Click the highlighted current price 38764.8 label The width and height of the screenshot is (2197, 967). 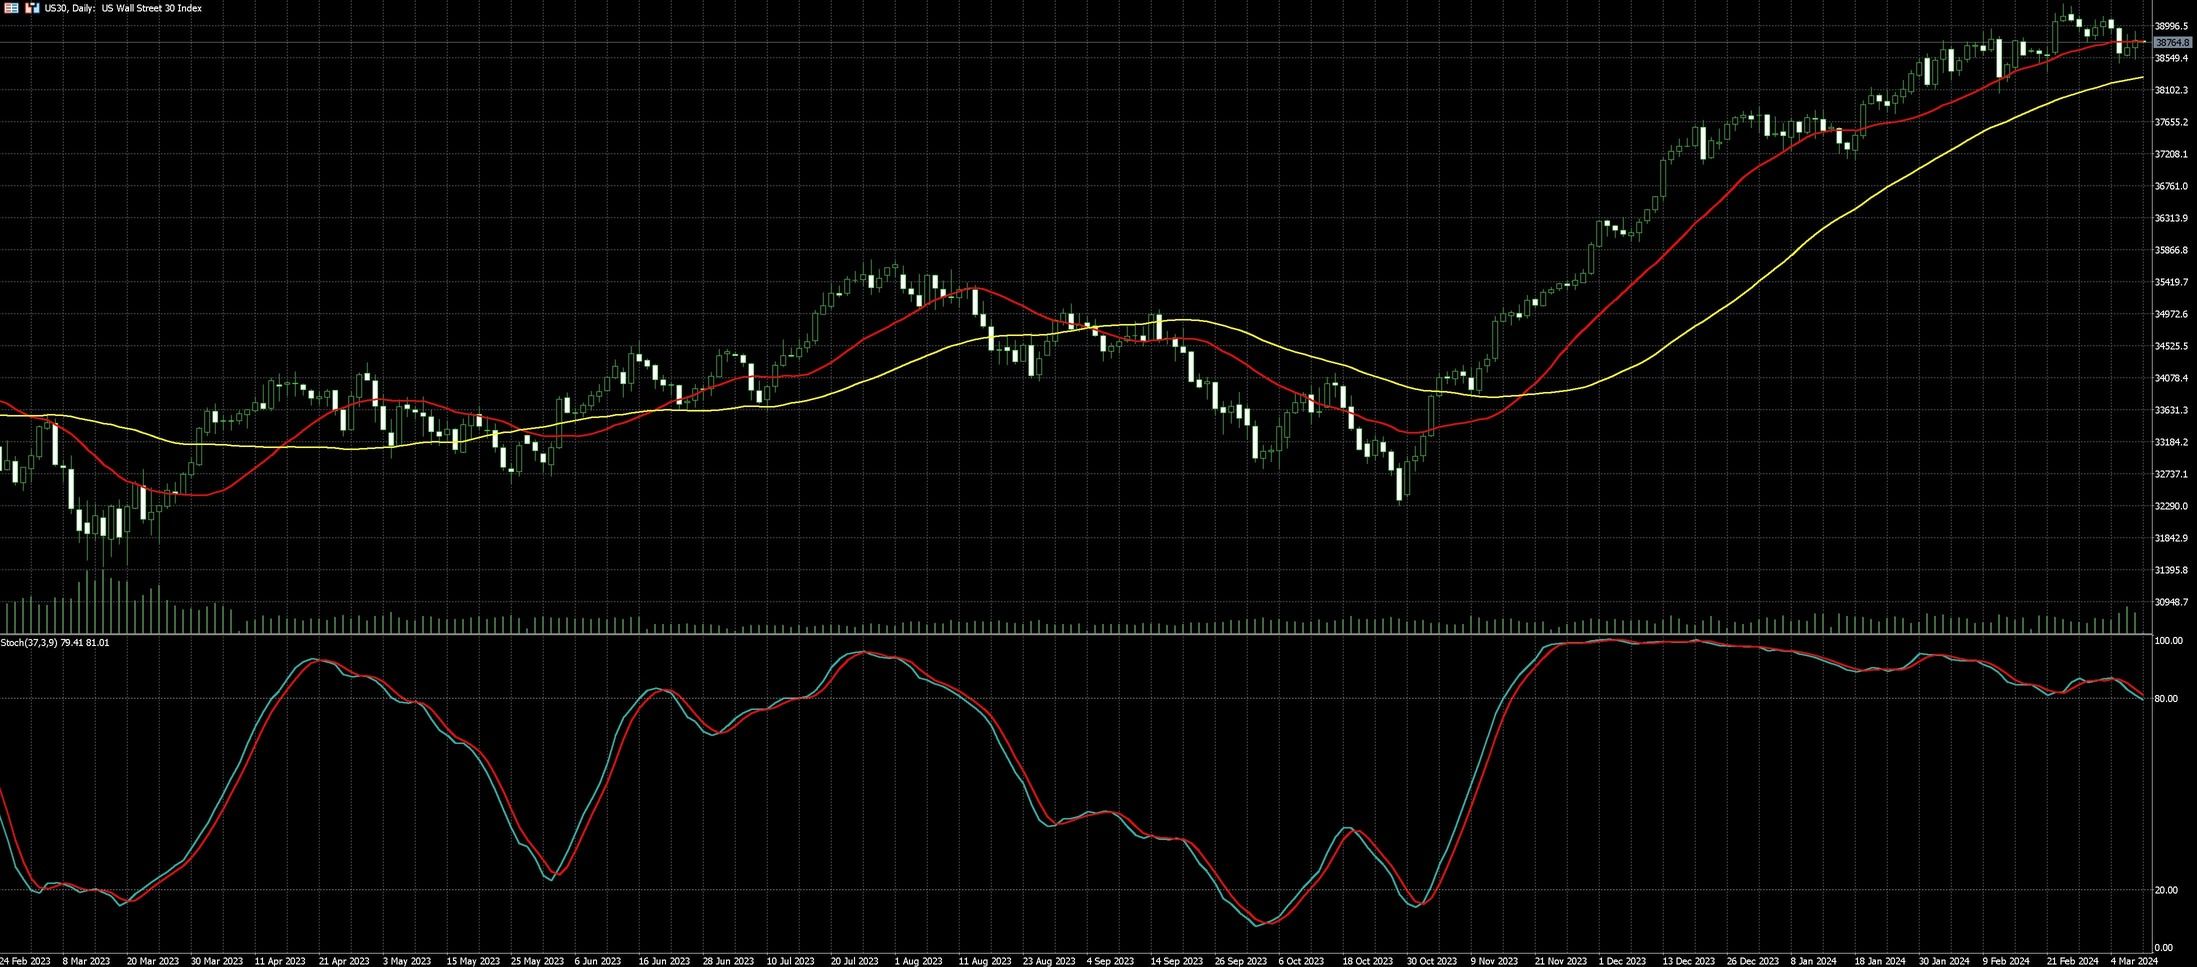(x=2171, y=43)
